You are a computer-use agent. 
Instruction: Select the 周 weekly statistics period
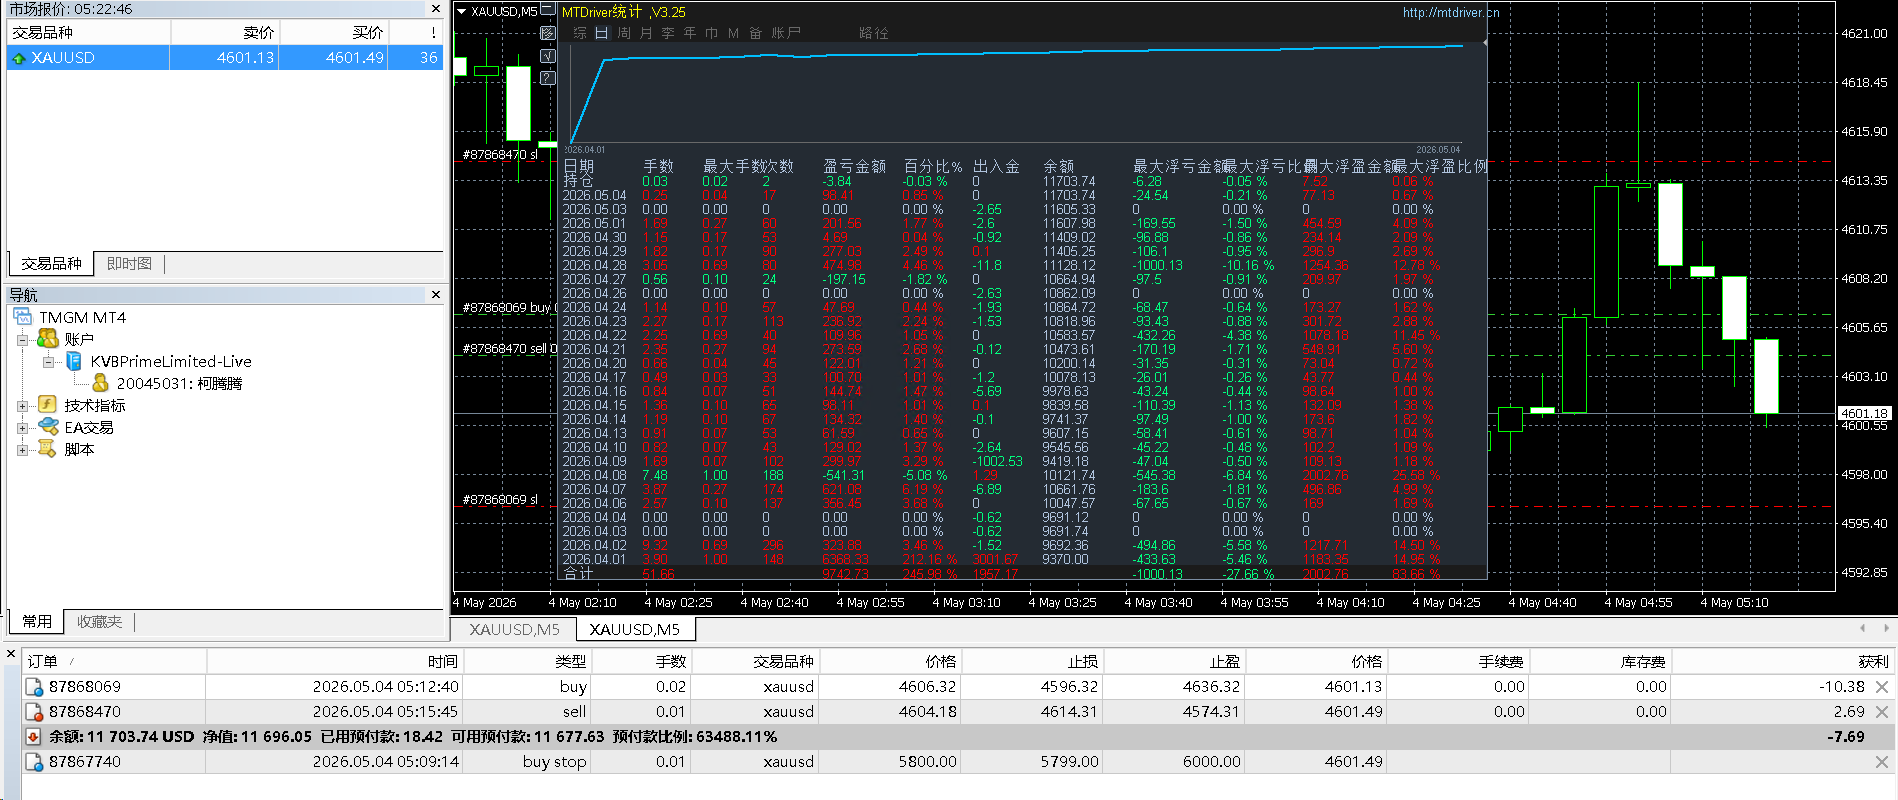click(x=624, y=33)
